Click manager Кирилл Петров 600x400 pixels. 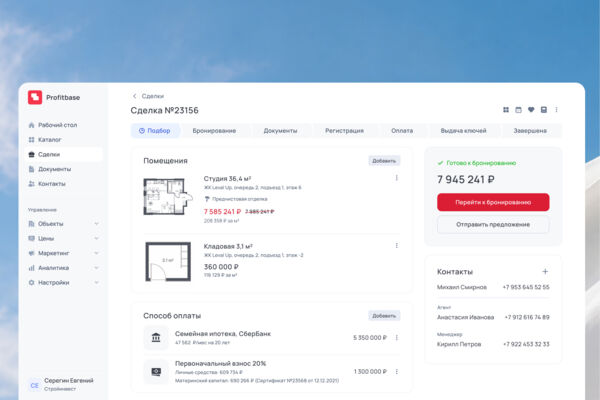[x=459, y=344]
